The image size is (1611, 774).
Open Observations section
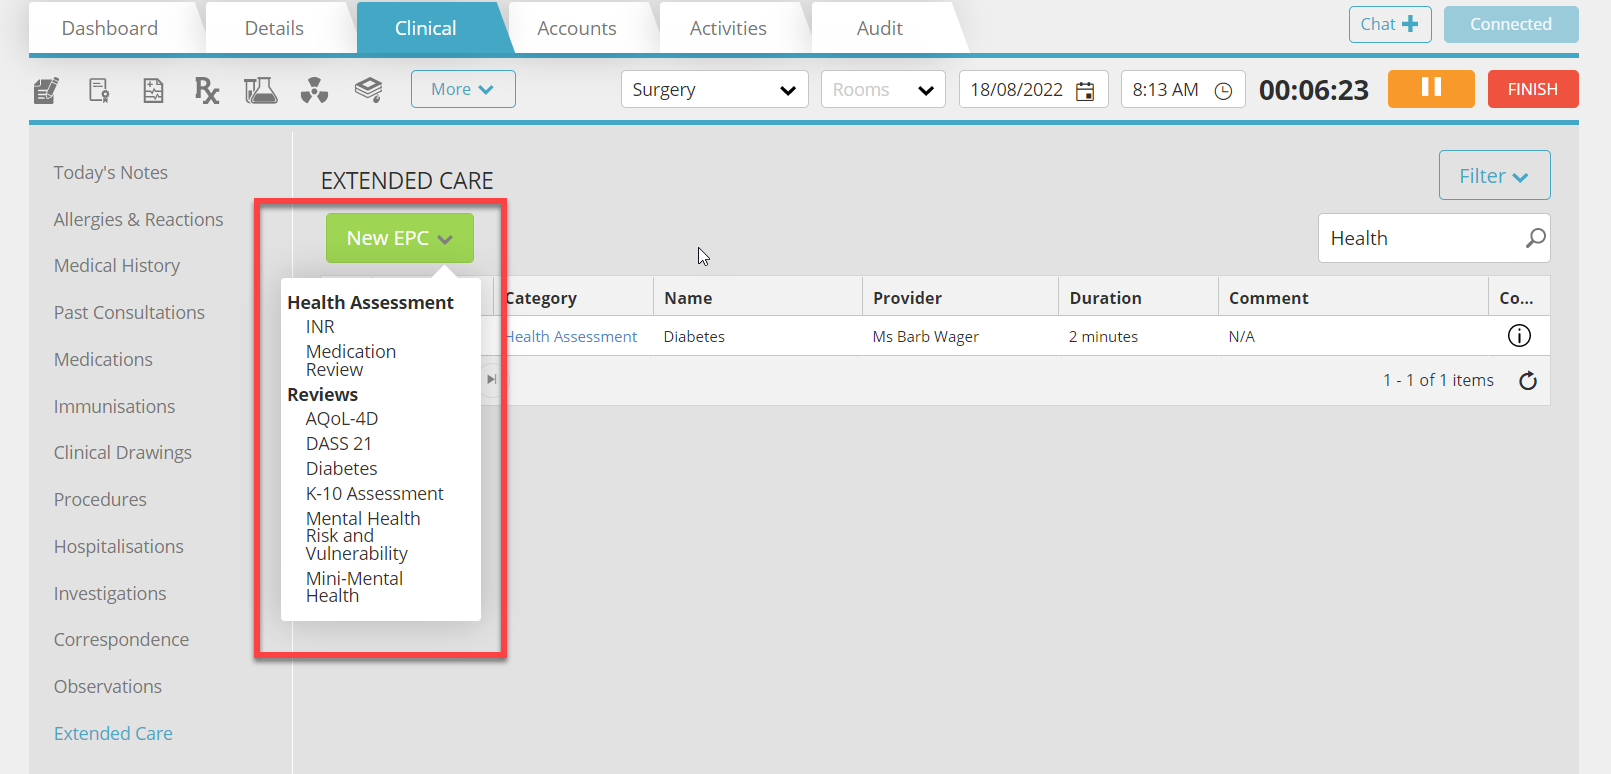(x=108, y=687)
